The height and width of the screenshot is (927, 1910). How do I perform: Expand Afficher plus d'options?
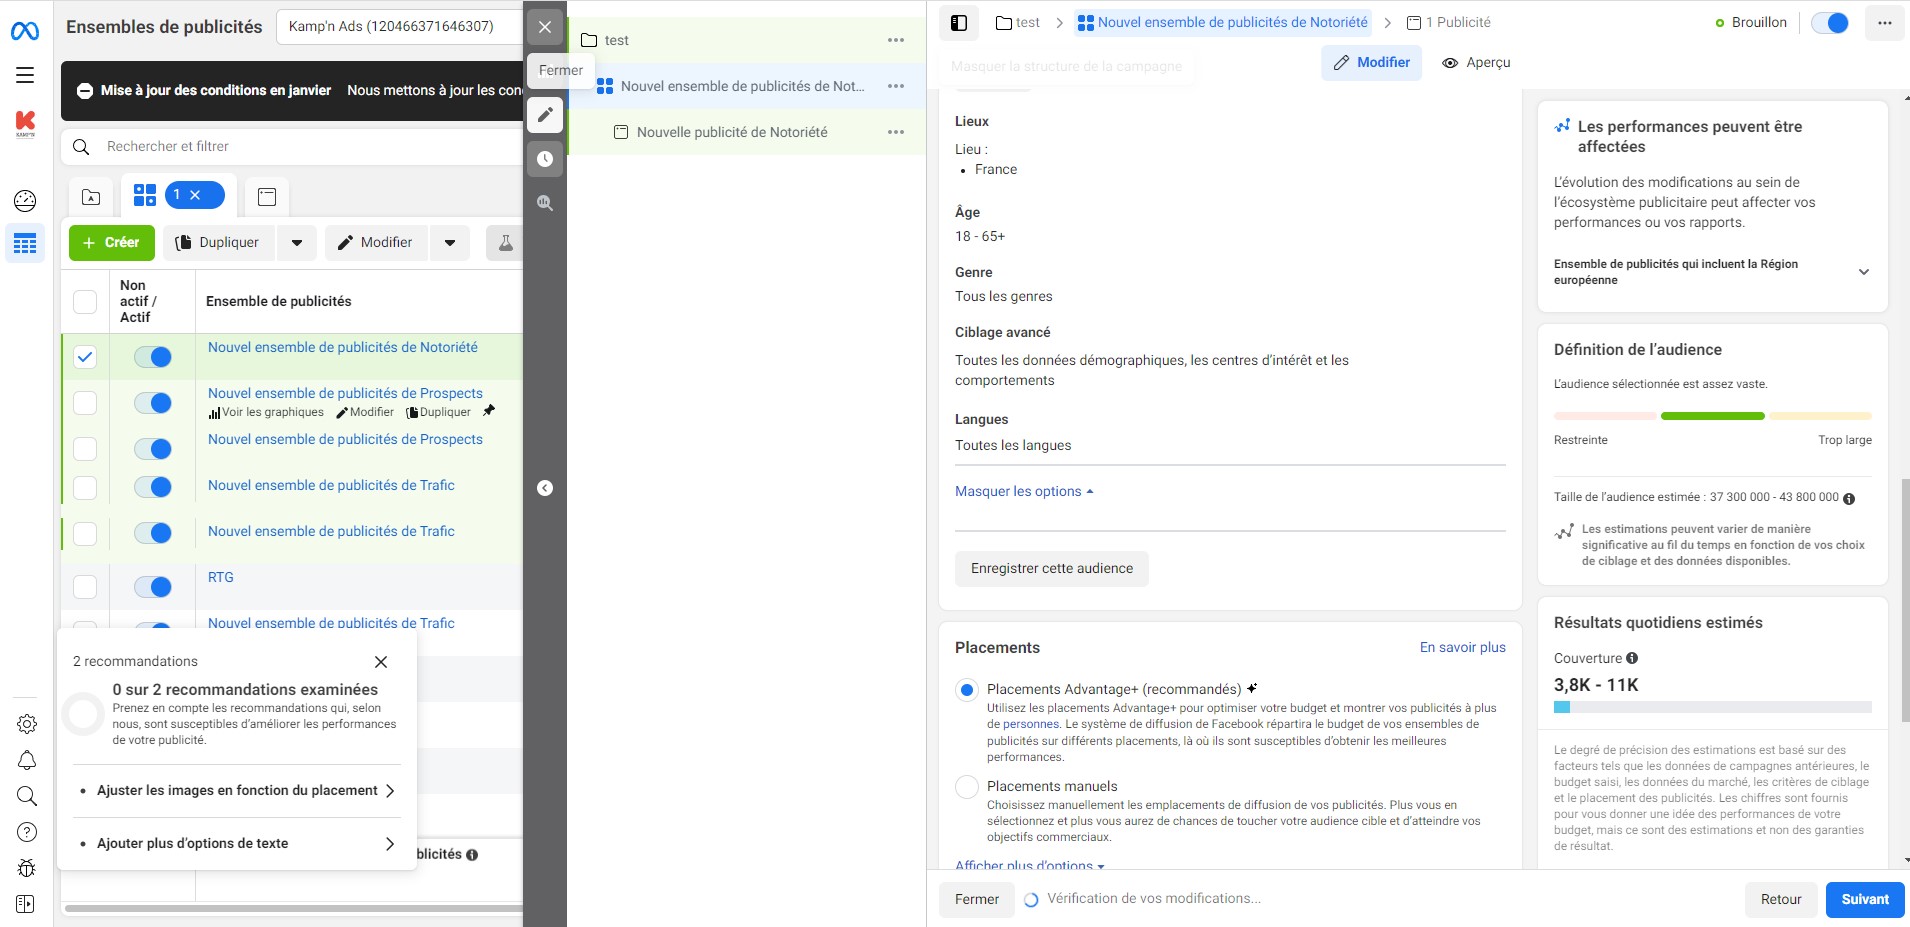pyautogui.click(x=1029, y=866)
